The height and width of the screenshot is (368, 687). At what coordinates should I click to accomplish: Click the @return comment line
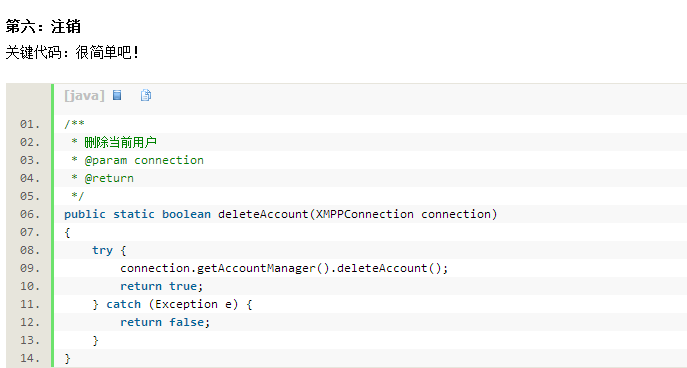(103, 178)
